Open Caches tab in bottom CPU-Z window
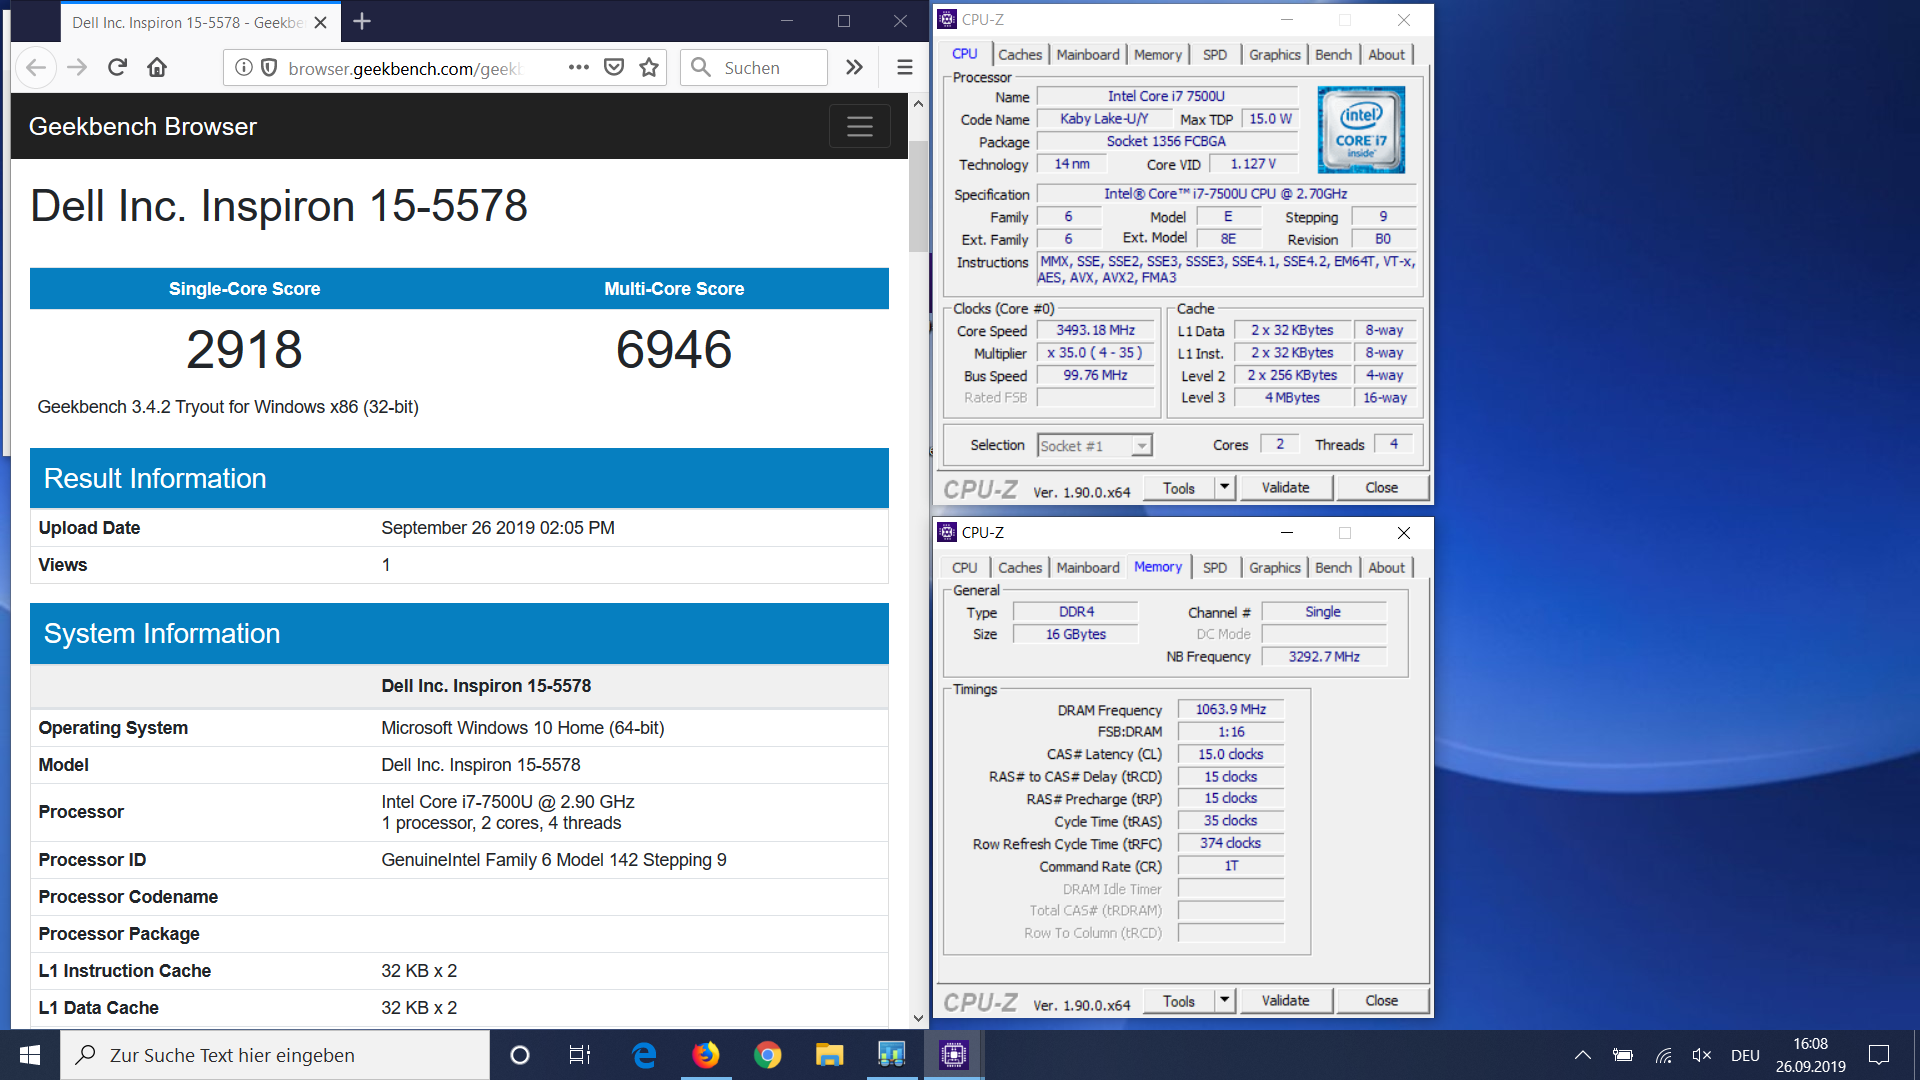The image size is (1920, 1080). coord(1019,567)
